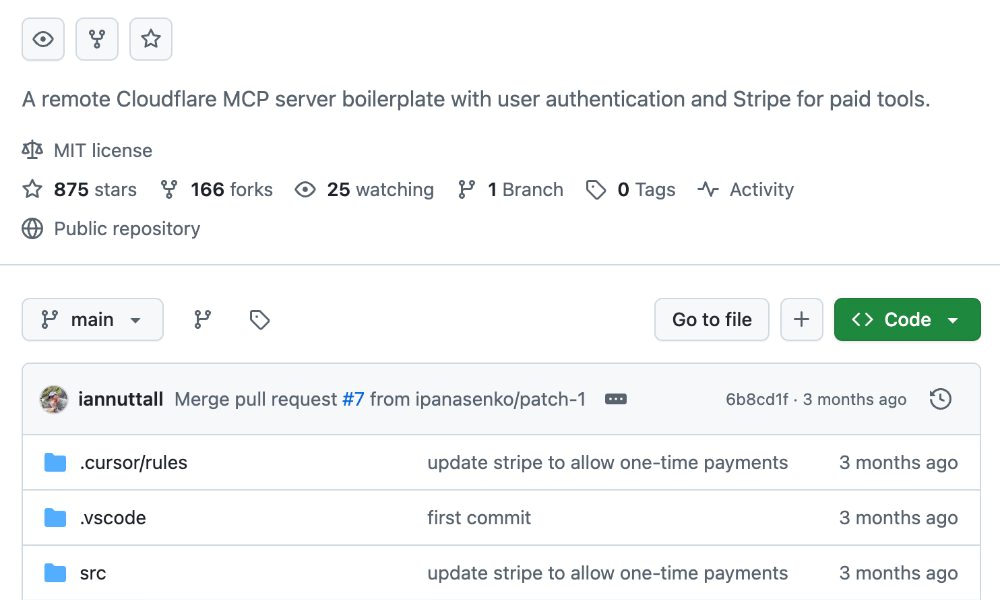This screenshot has width=1000, height=600.
Task: Open pull request #7 link
Action: (357, 398)
